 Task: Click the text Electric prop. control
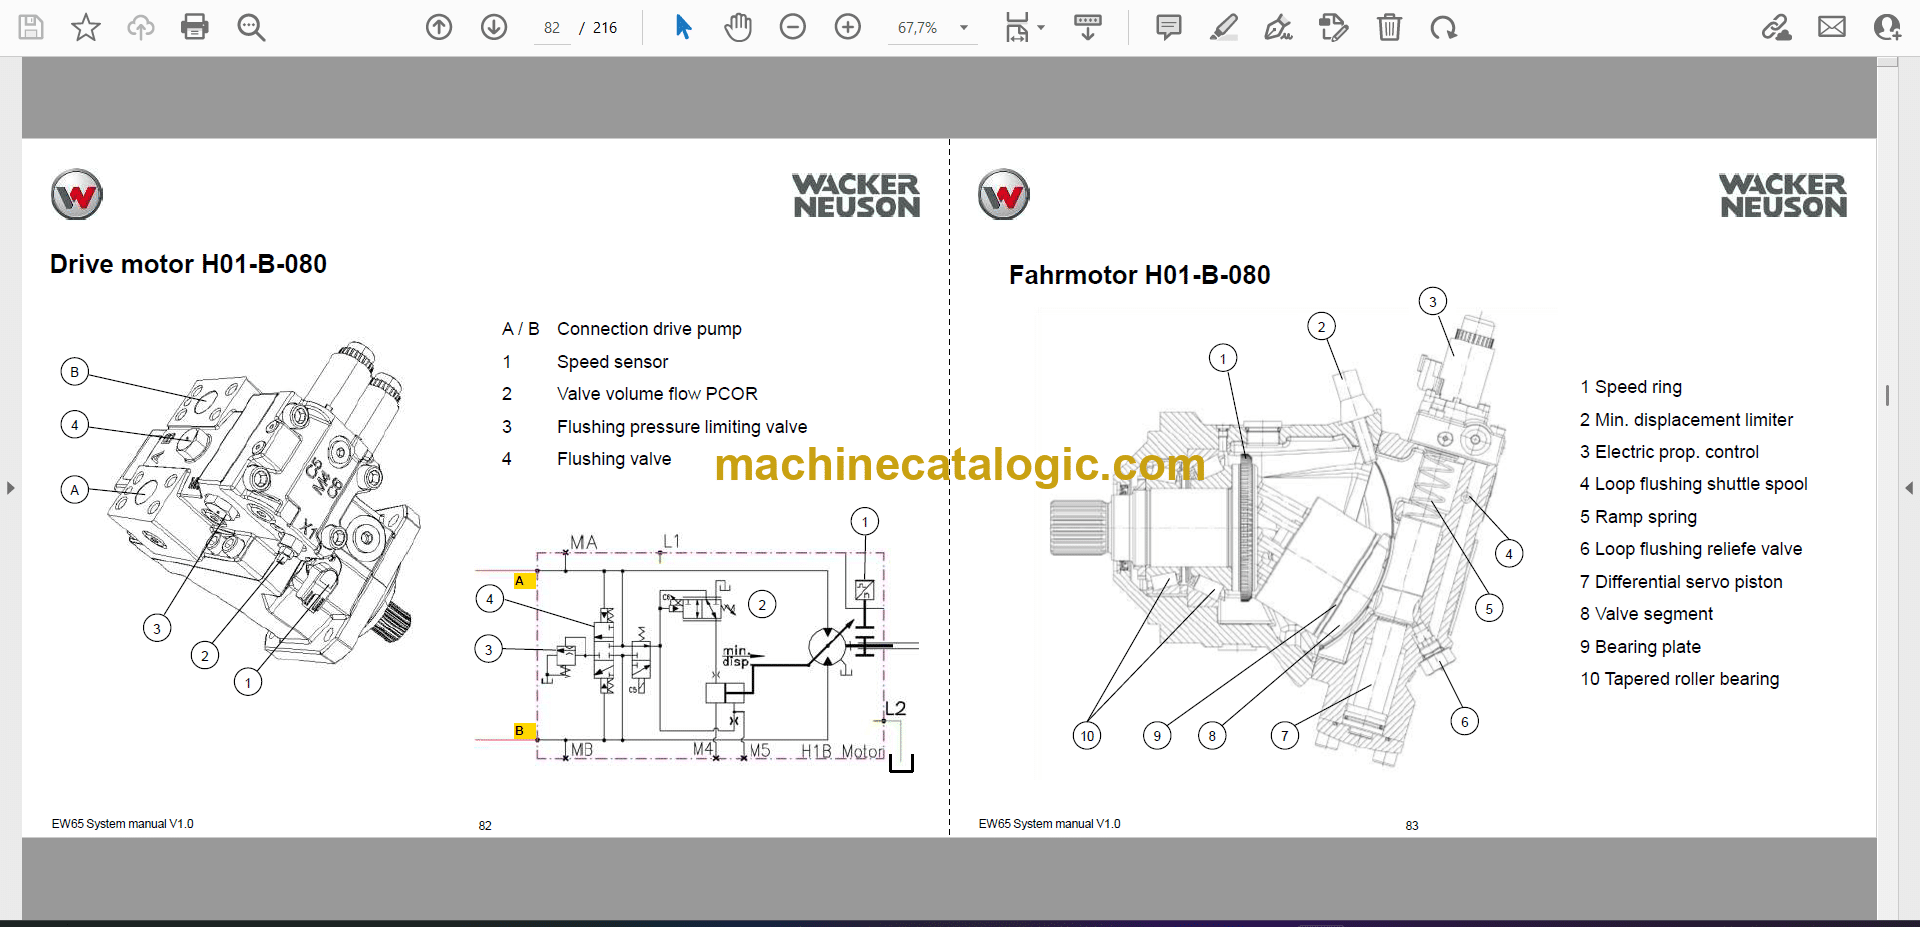1677,452
